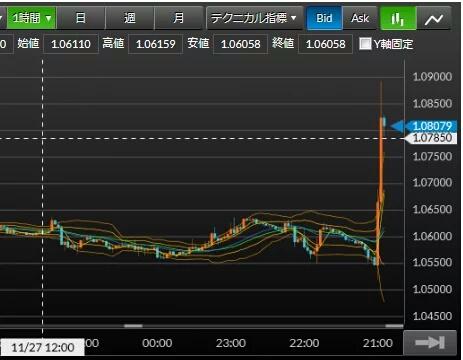This screenshot has height=360, width=463.
Task: Switch chart to 日 (daily) timeframe
Action: click(81, 18)
